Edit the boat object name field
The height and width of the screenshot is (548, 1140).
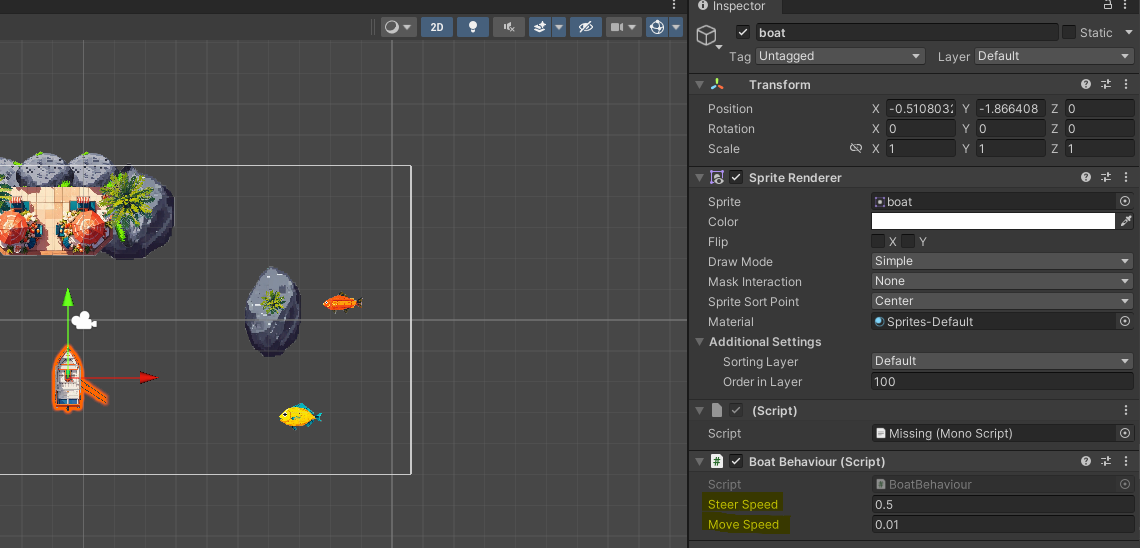(907, 32)
